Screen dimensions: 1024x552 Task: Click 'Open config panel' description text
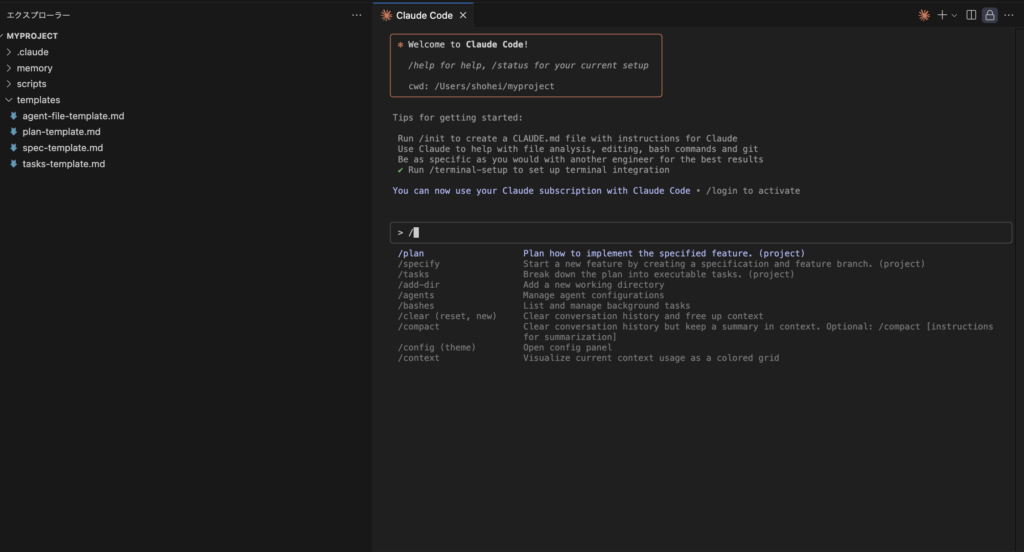tap(568, 348)
